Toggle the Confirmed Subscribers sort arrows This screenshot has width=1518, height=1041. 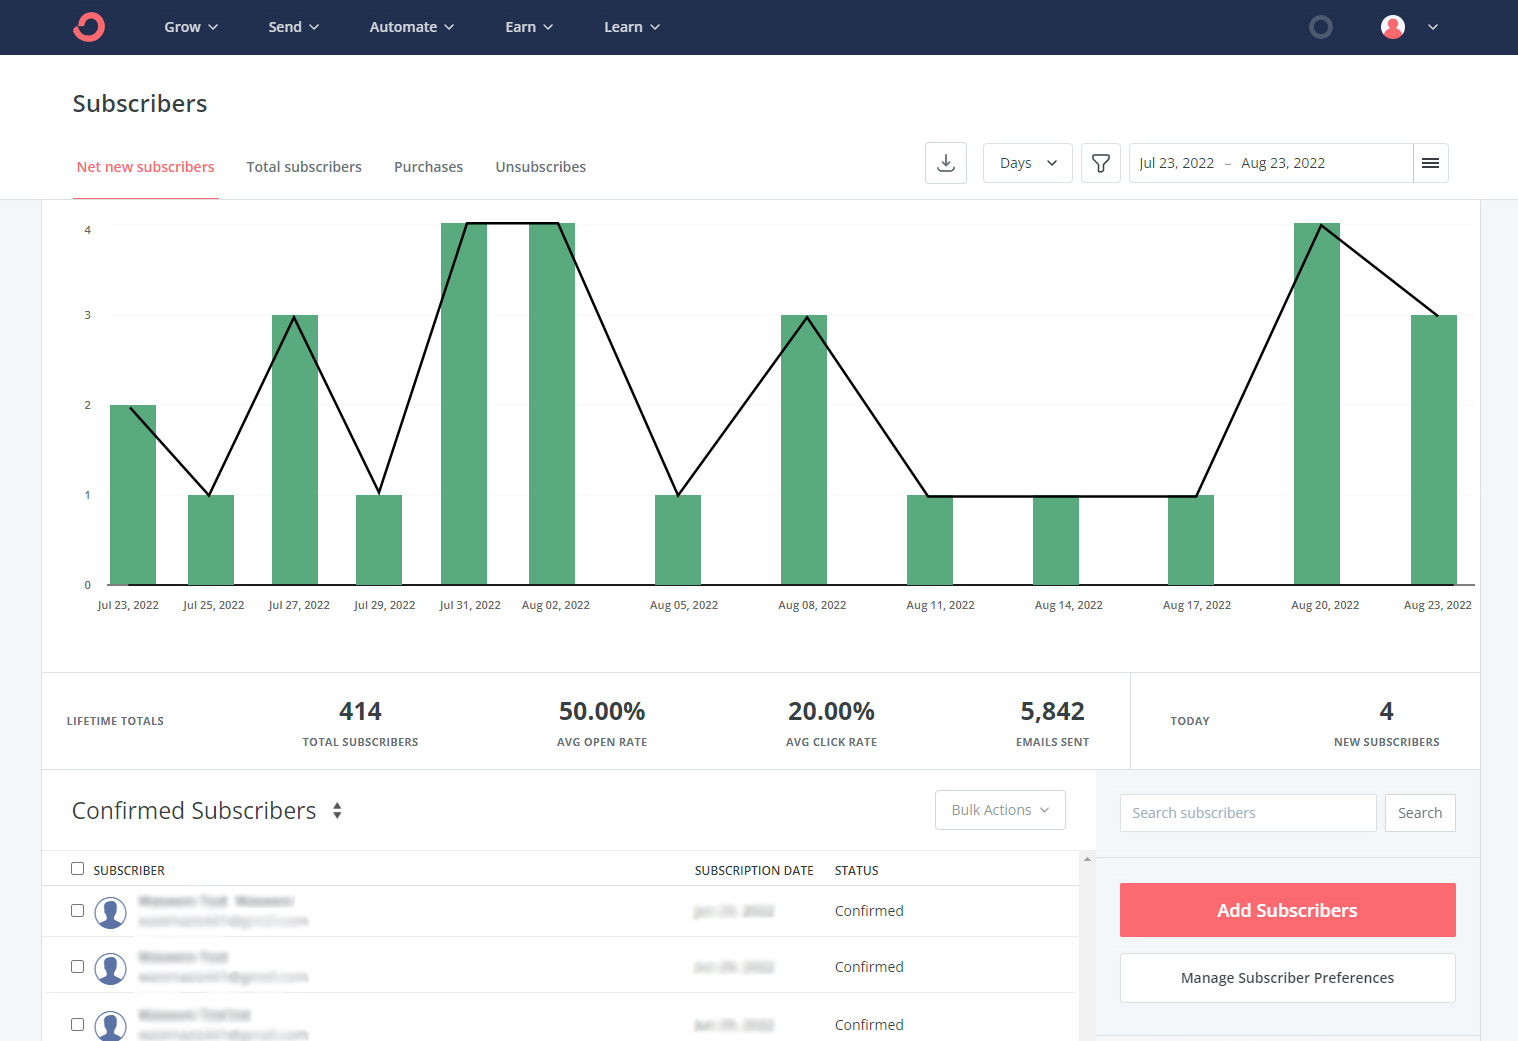[337, 811]
